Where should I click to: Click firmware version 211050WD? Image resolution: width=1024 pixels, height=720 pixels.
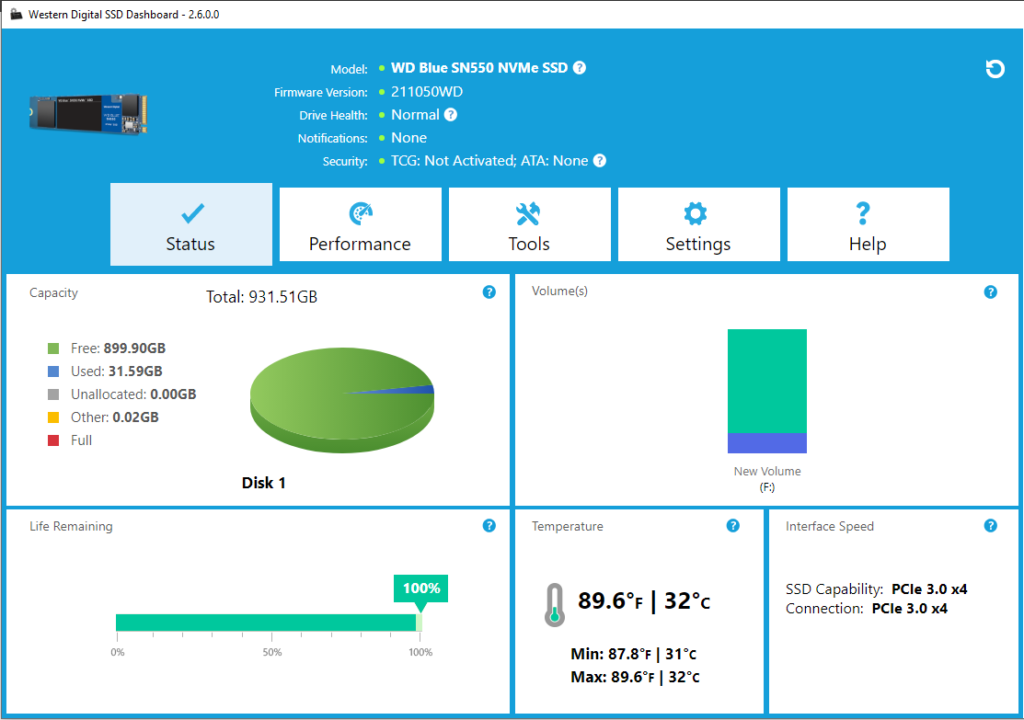[x=426, y=92]
